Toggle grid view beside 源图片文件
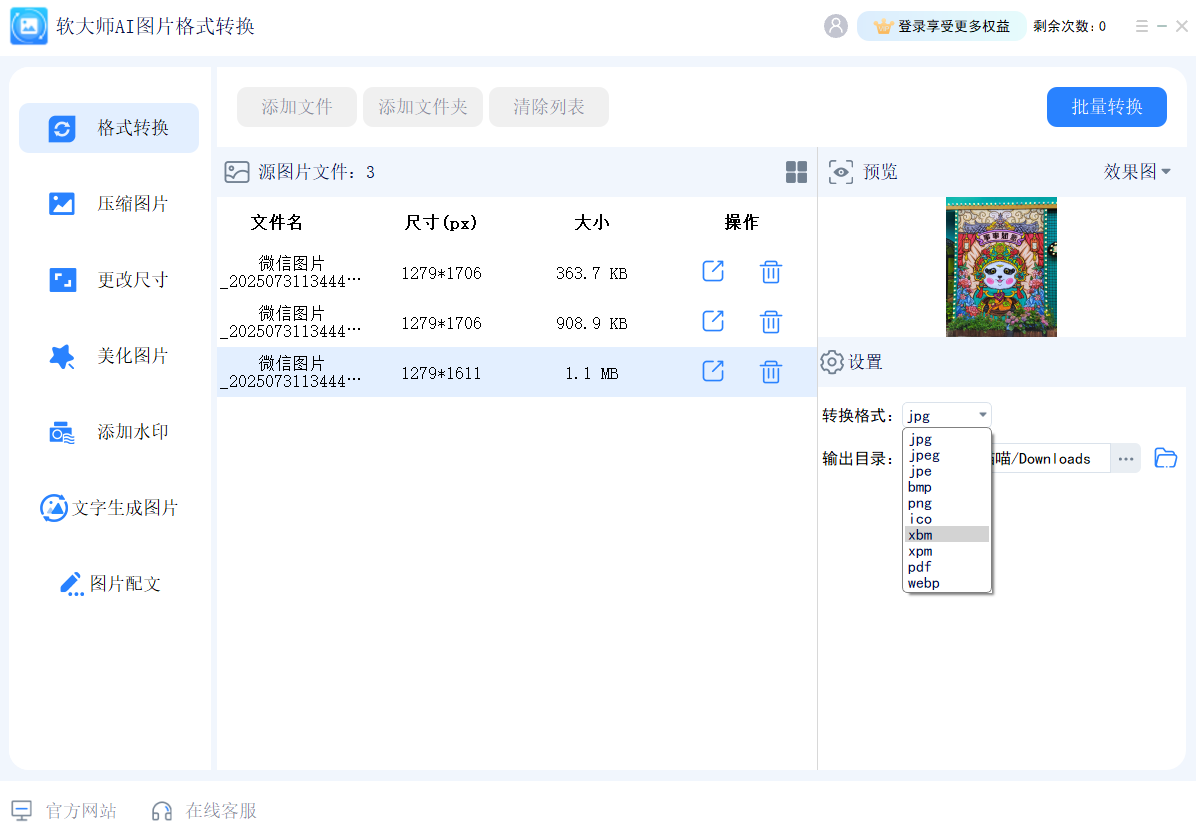The image size is (1196, 839). click(796, 171)
